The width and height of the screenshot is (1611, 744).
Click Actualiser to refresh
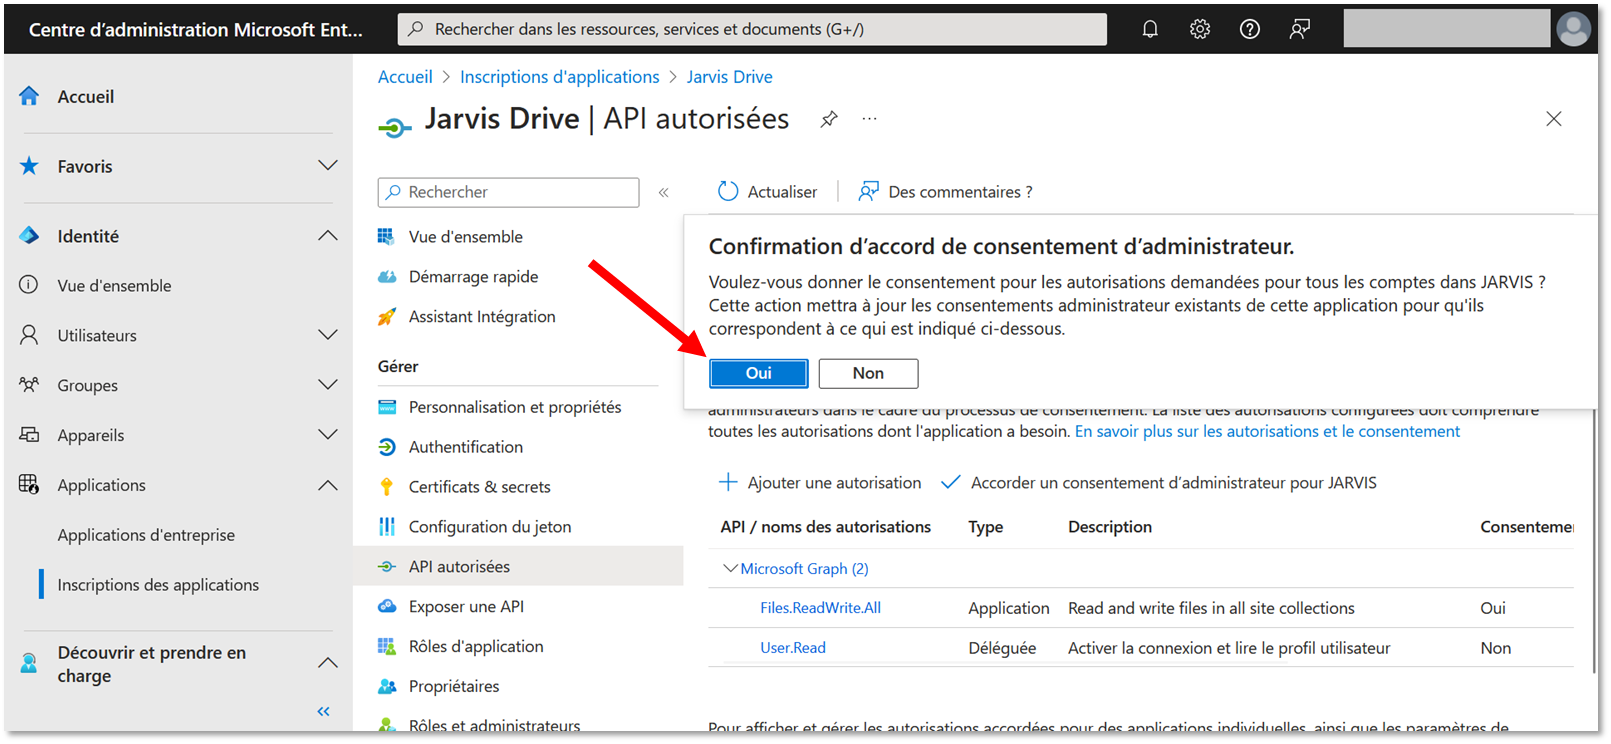(x=767, y=192)
